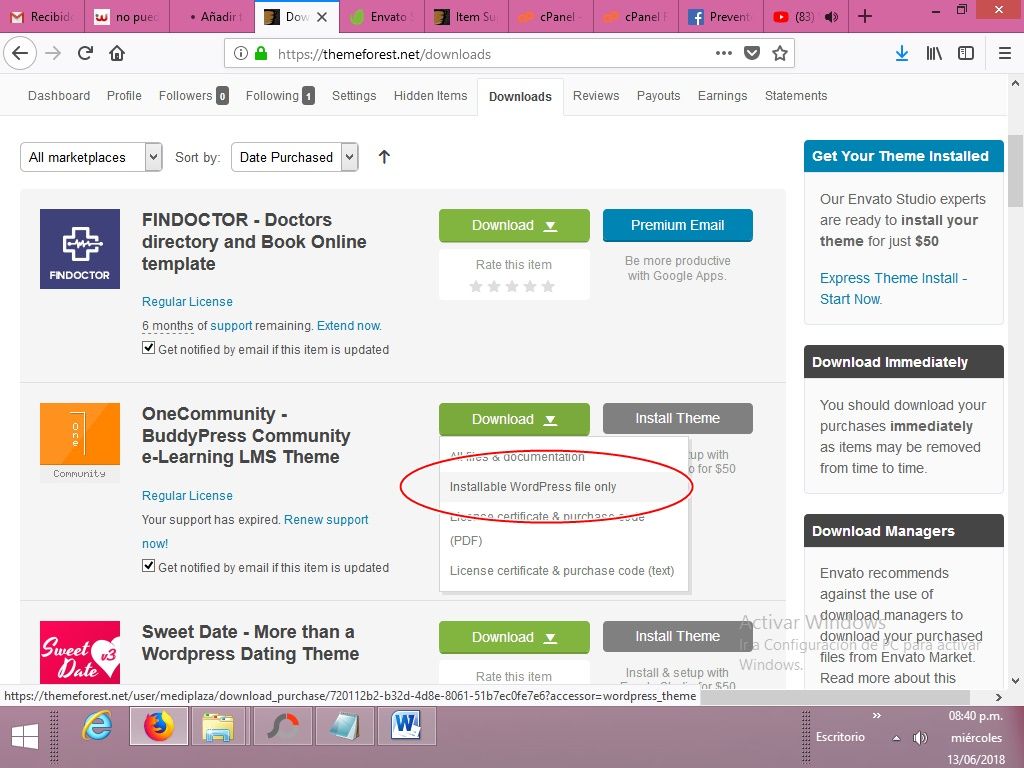1024x768 pixels.
Task: Open the Earnings tab
Action: click(x=722, y=95)
